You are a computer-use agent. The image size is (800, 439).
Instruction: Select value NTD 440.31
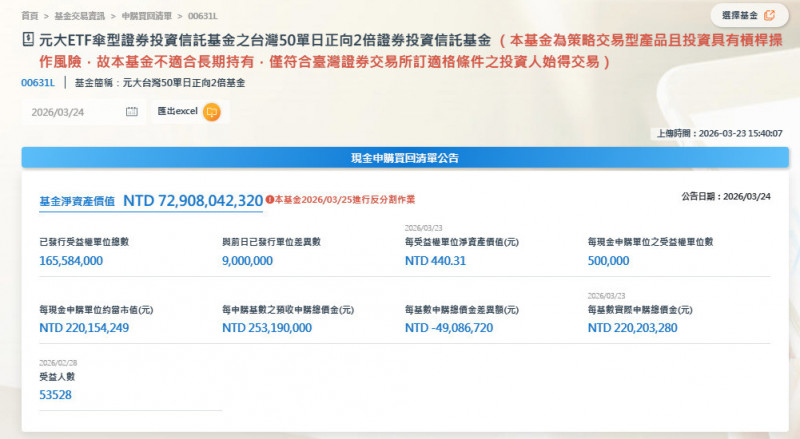point(435,261)
